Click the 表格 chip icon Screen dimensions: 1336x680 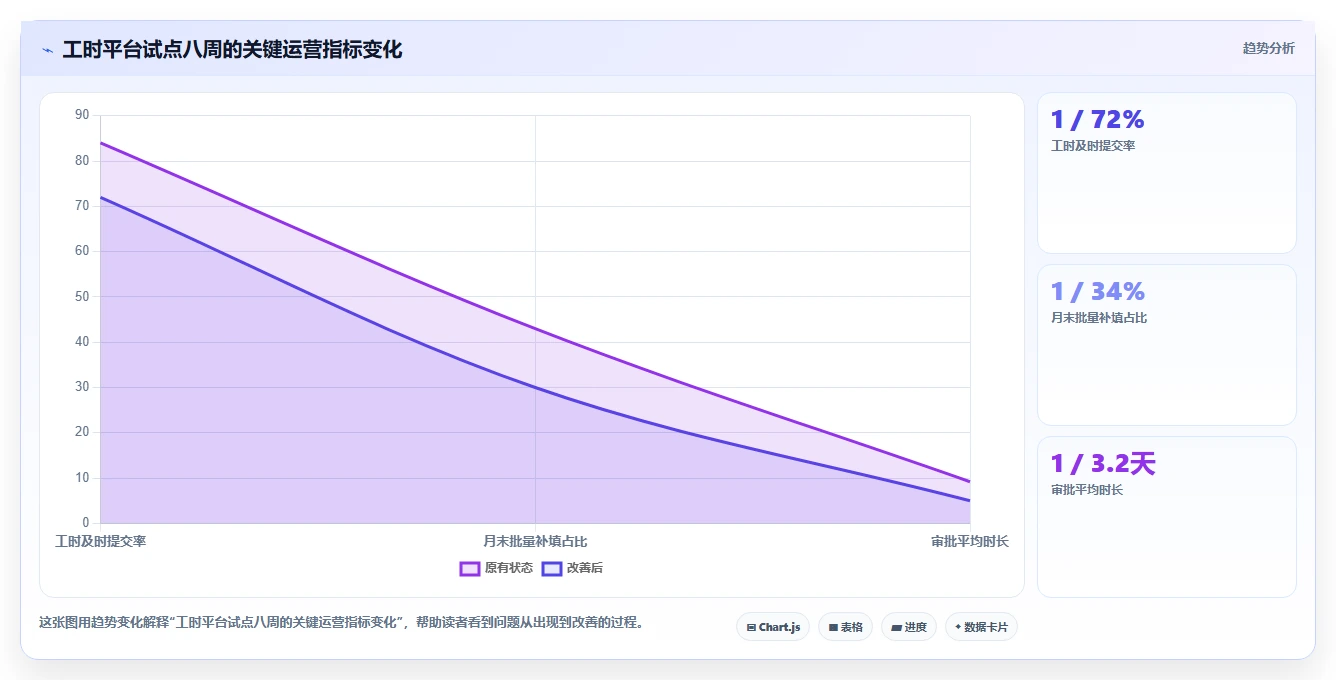[x=833, y=628]
